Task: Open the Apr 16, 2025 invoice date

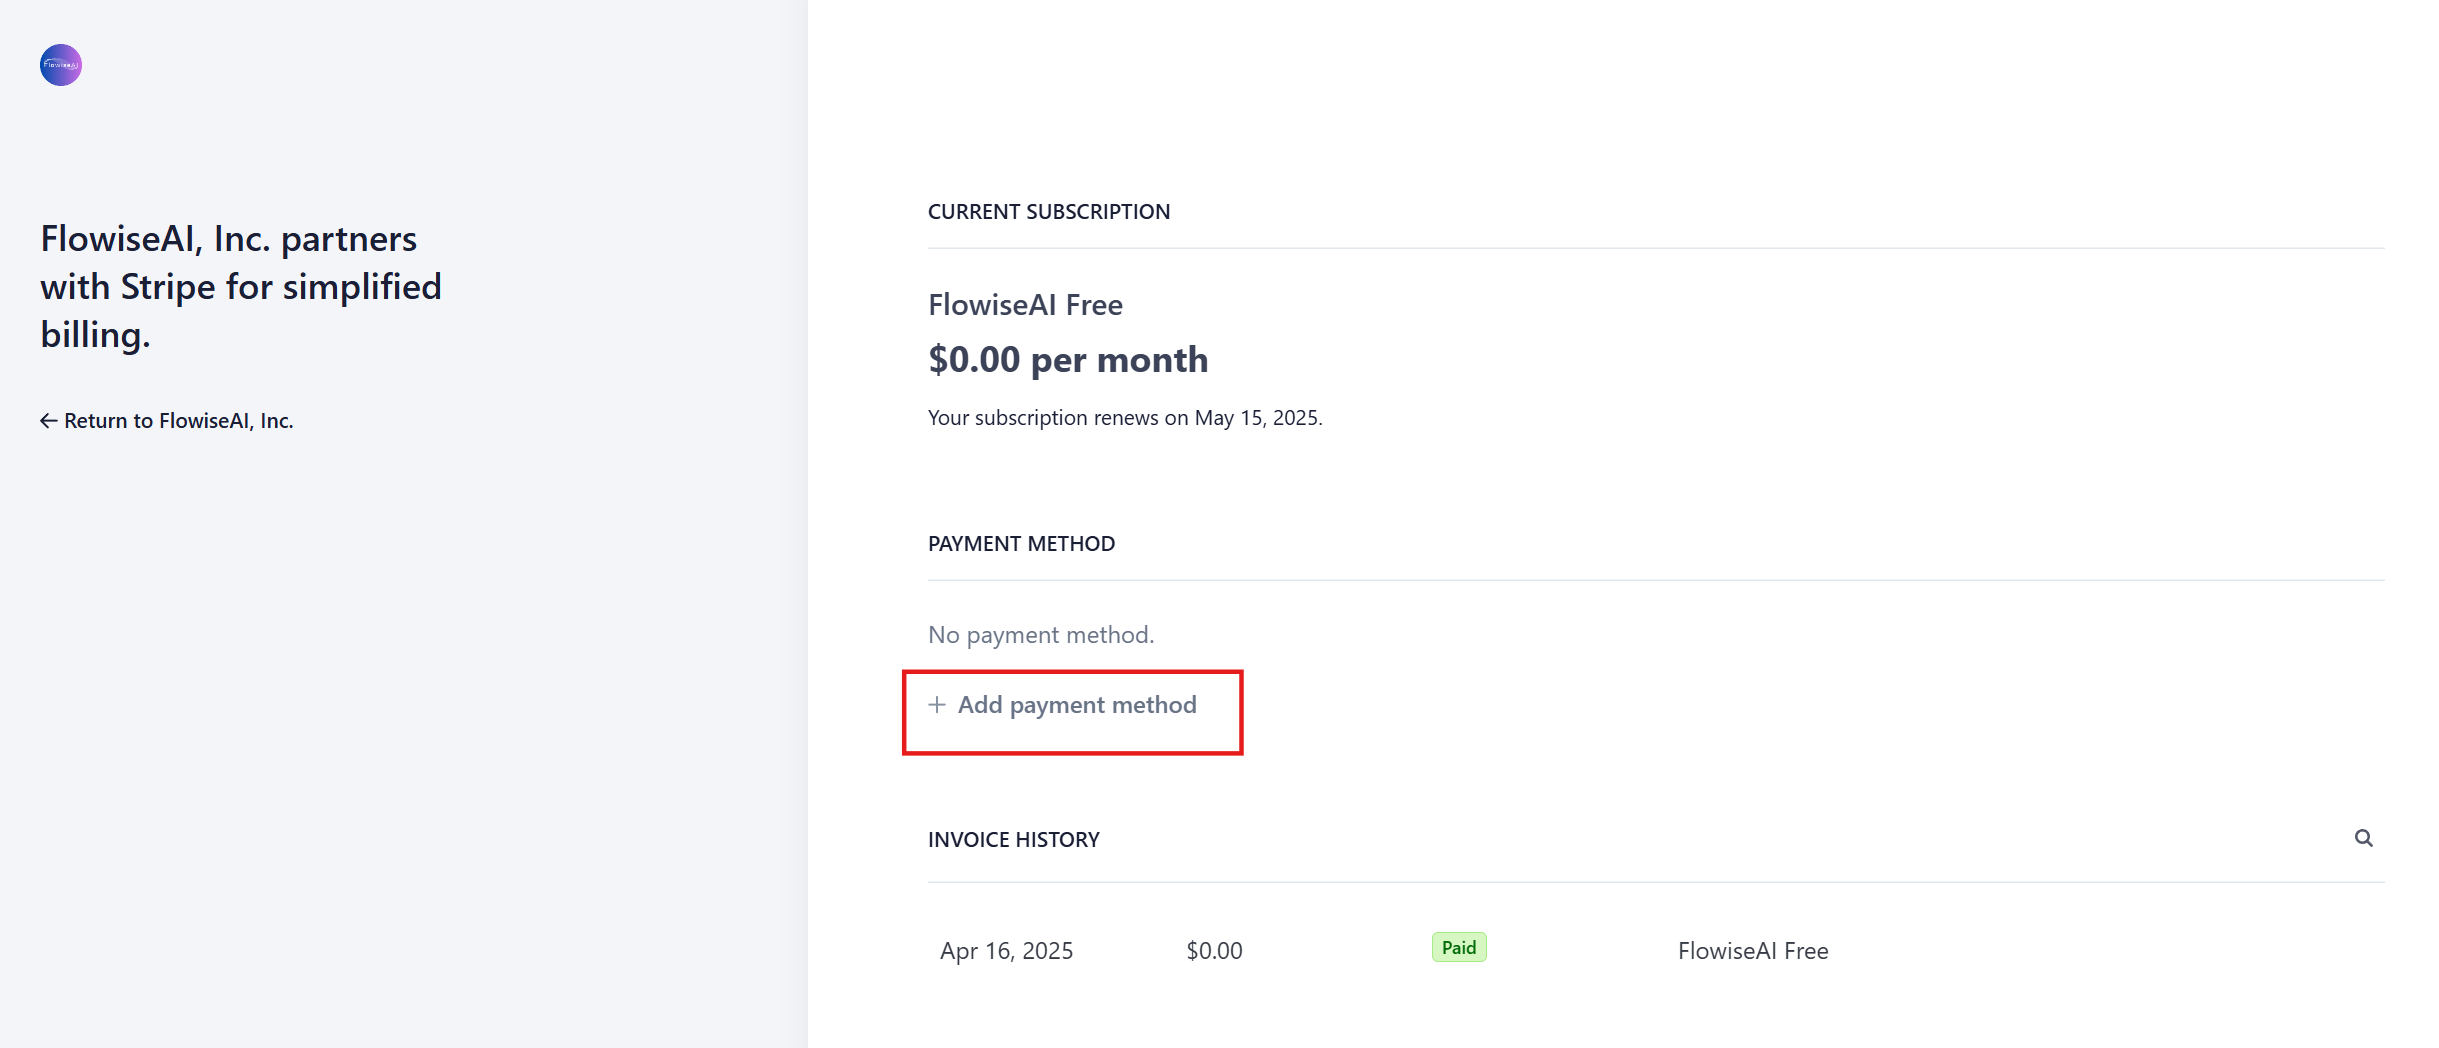Action: 1006,951
